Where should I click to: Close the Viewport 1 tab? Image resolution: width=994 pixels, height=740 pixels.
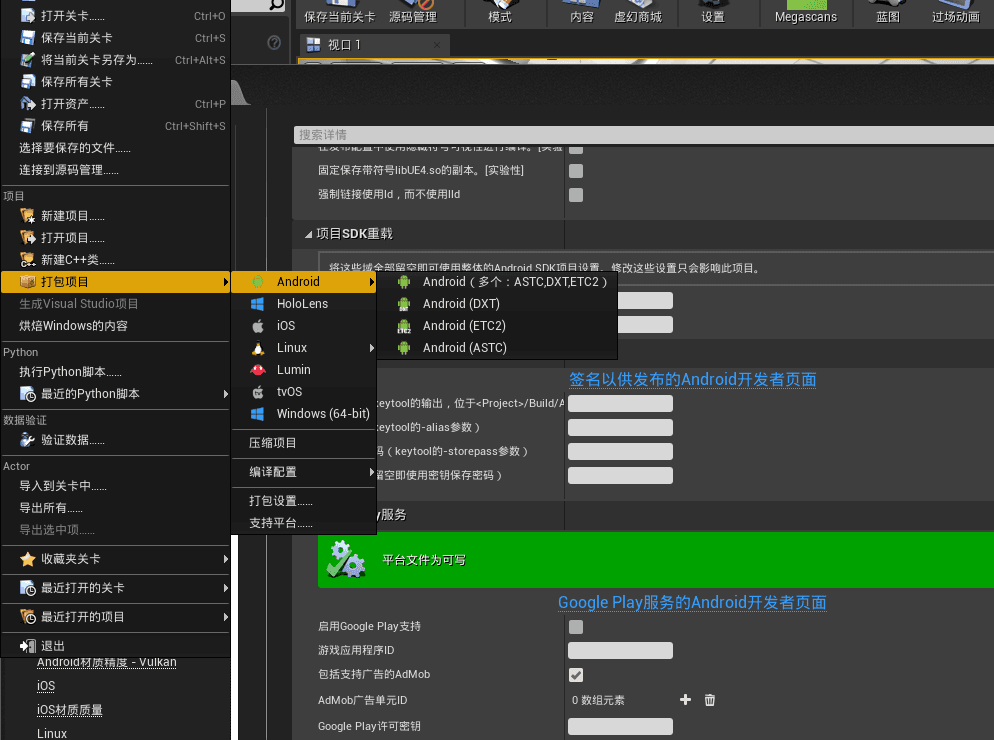point(437,45)
